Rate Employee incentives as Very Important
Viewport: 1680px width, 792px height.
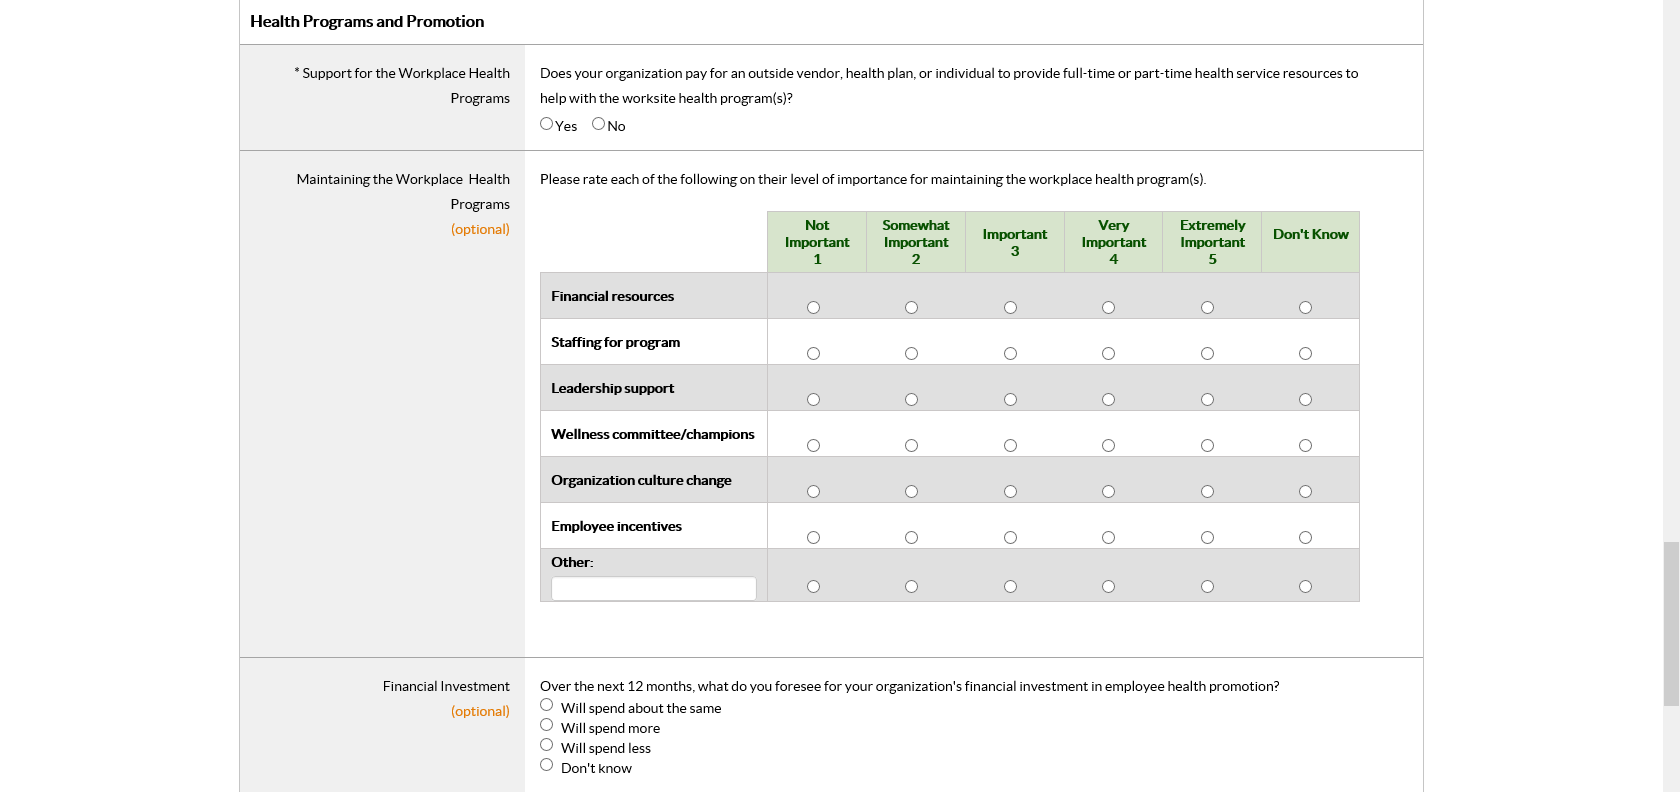pos(1108,538)
